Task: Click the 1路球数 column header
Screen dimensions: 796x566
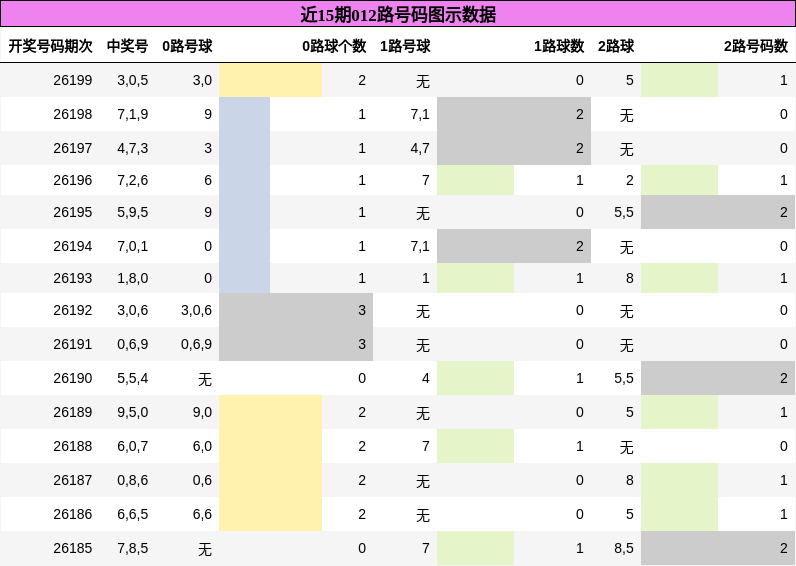Action: [559, 46]
